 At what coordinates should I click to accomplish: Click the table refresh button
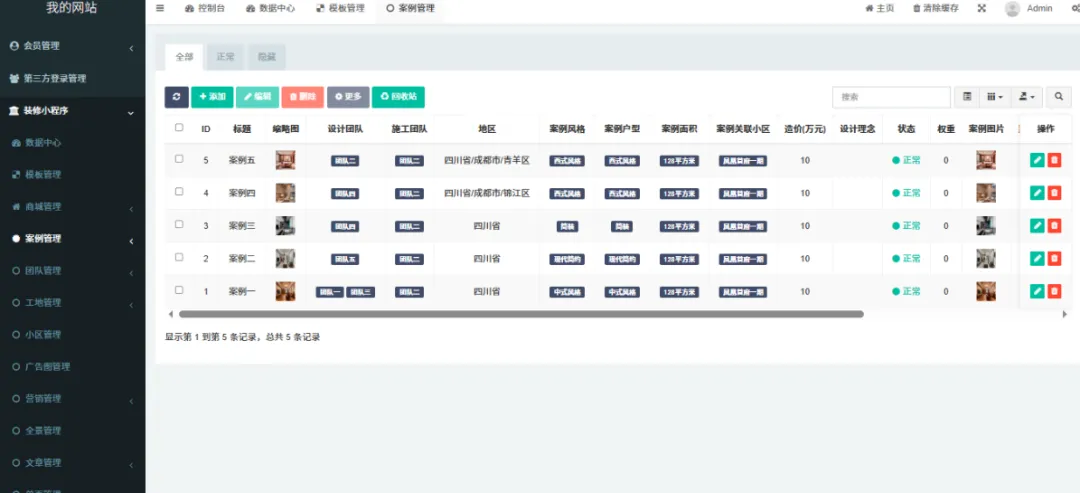176,97
